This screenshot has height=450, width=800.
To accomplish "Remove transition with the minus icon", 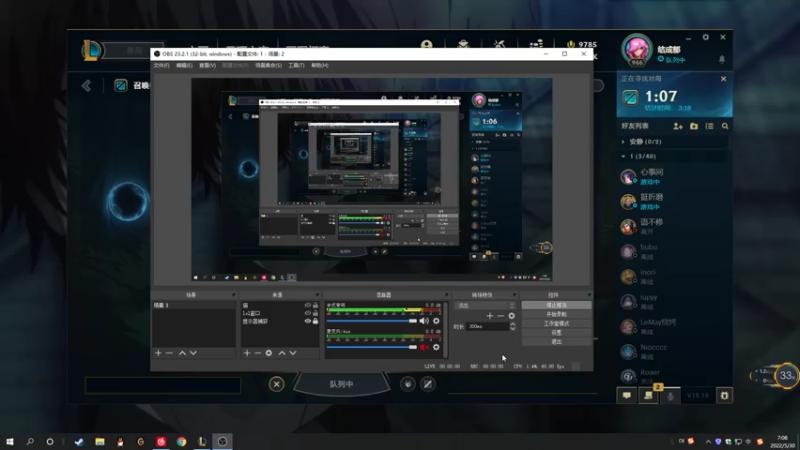I will click(501, 316).
